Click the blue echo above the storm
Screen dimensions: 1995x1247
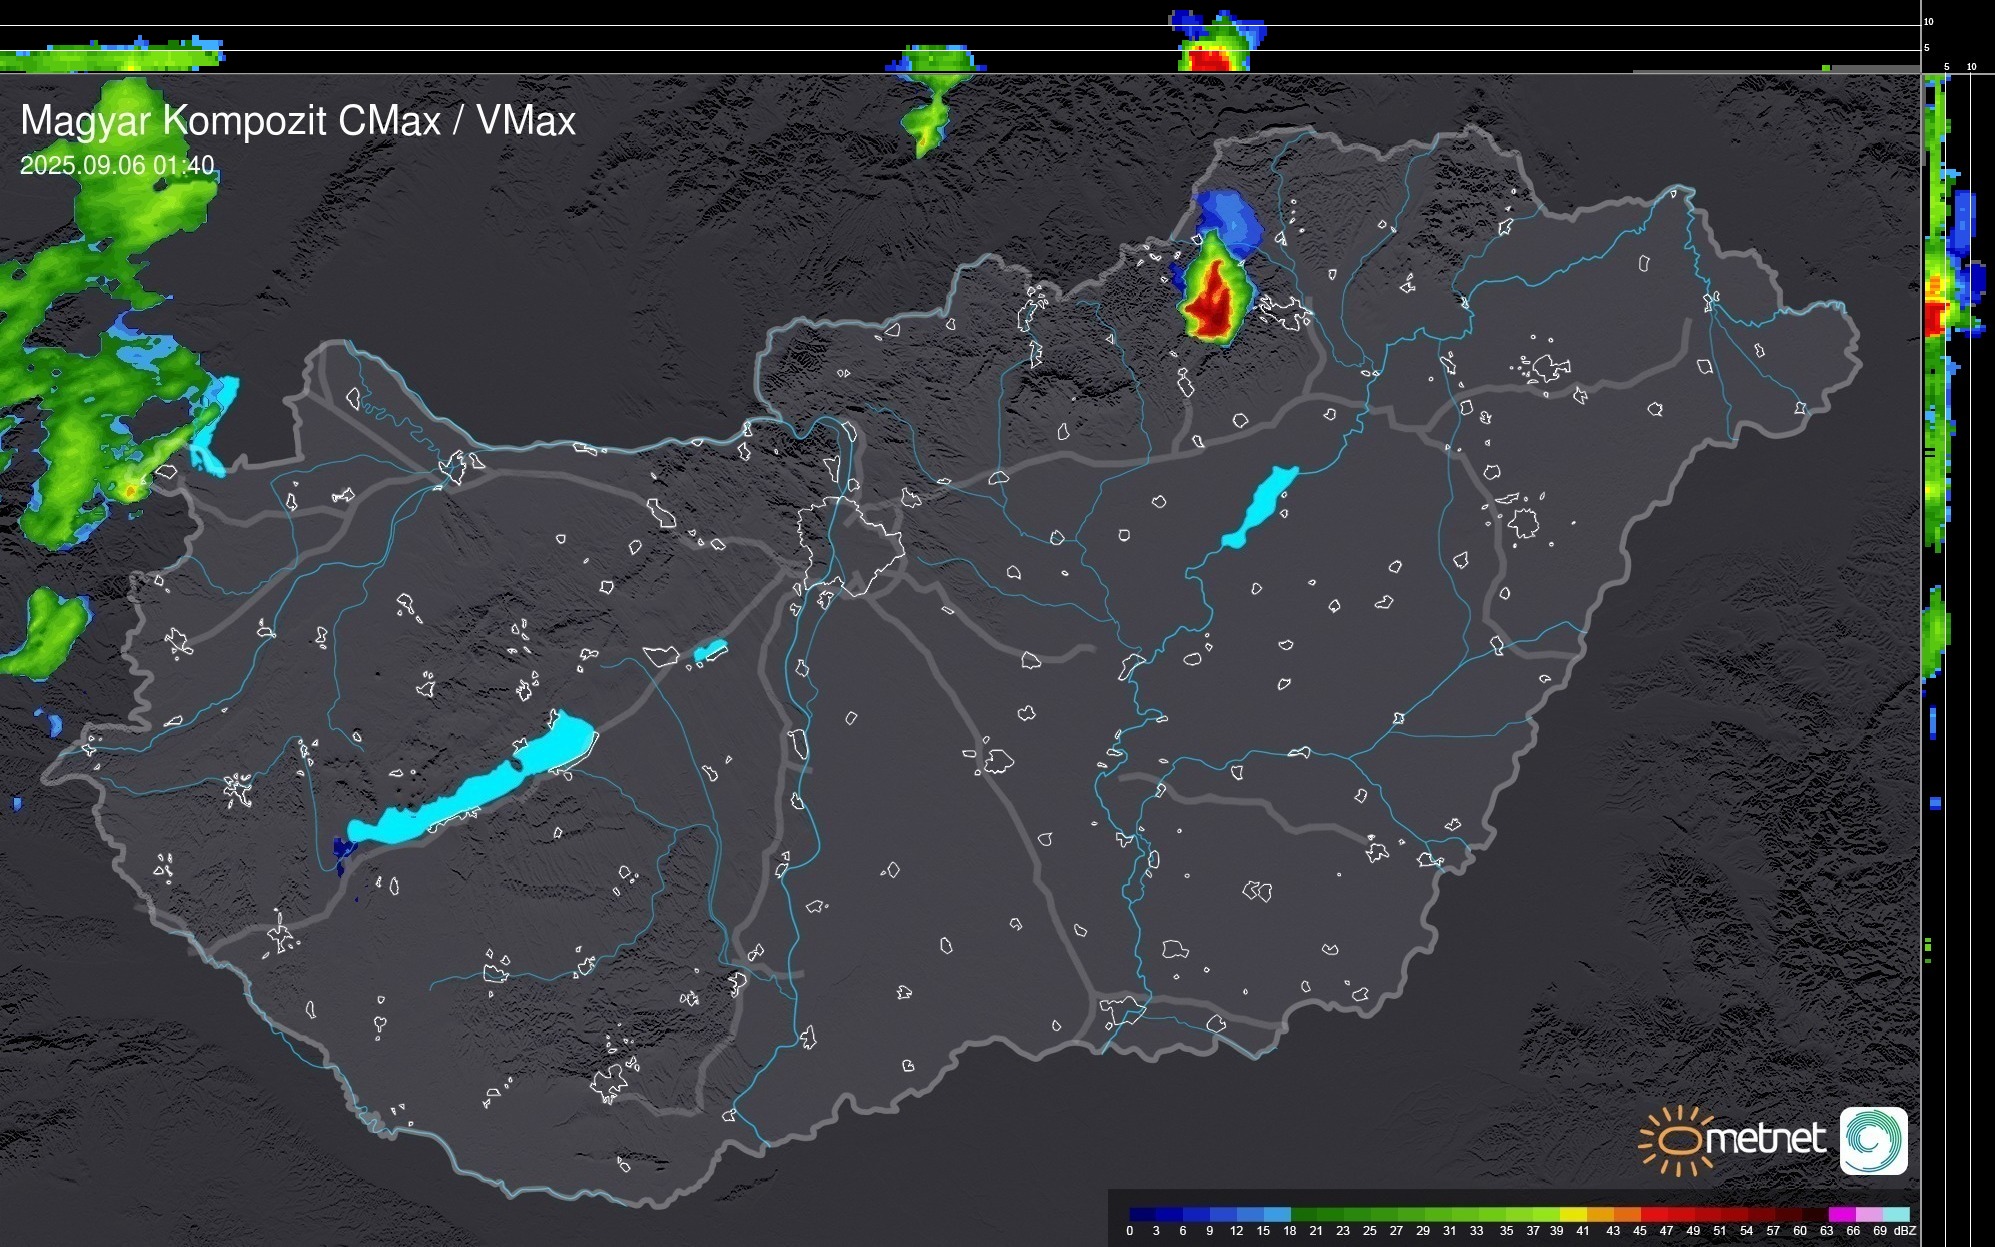[1232, 219]
